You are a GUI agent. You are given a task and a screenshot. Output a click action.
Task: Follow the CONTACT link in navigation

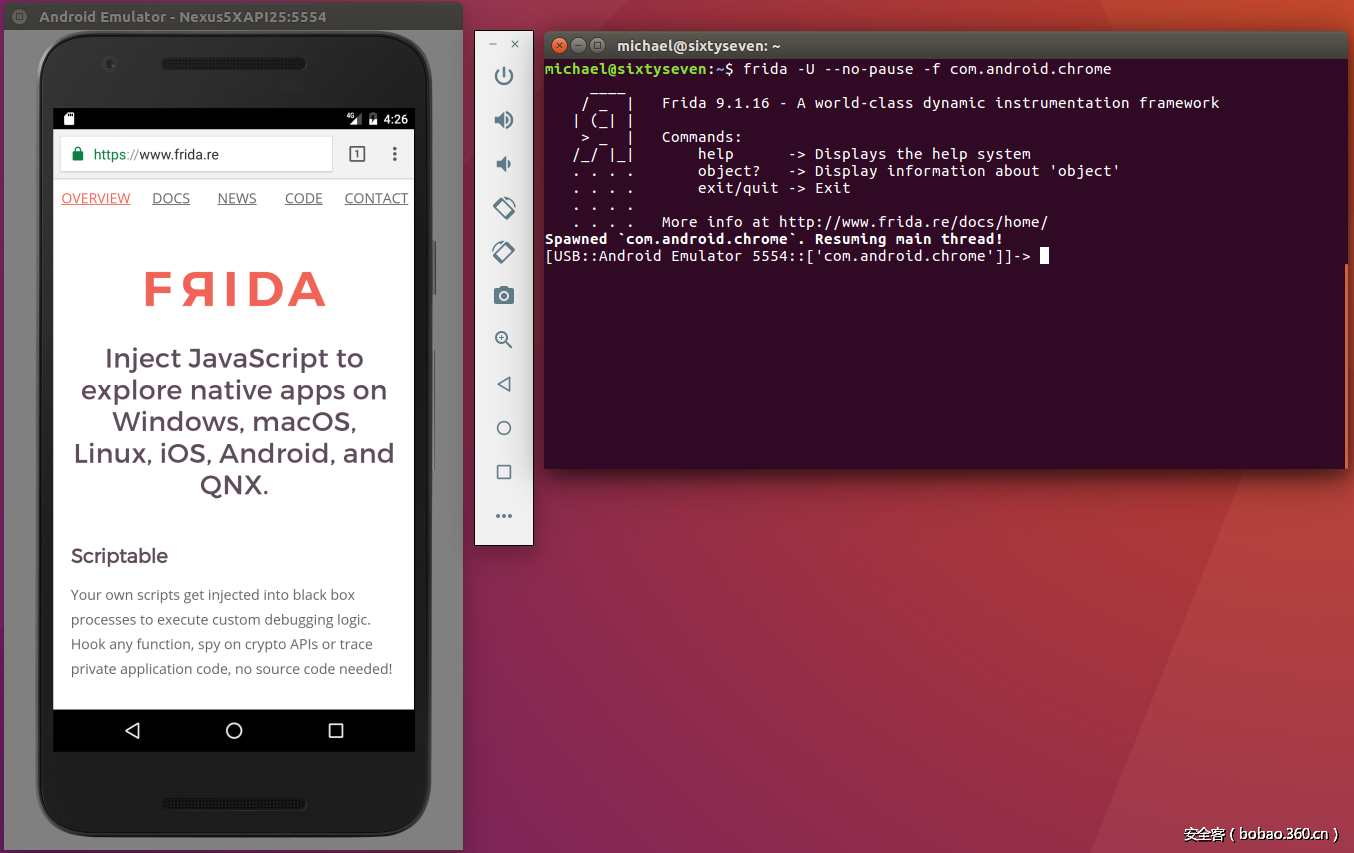click(376, 199)
